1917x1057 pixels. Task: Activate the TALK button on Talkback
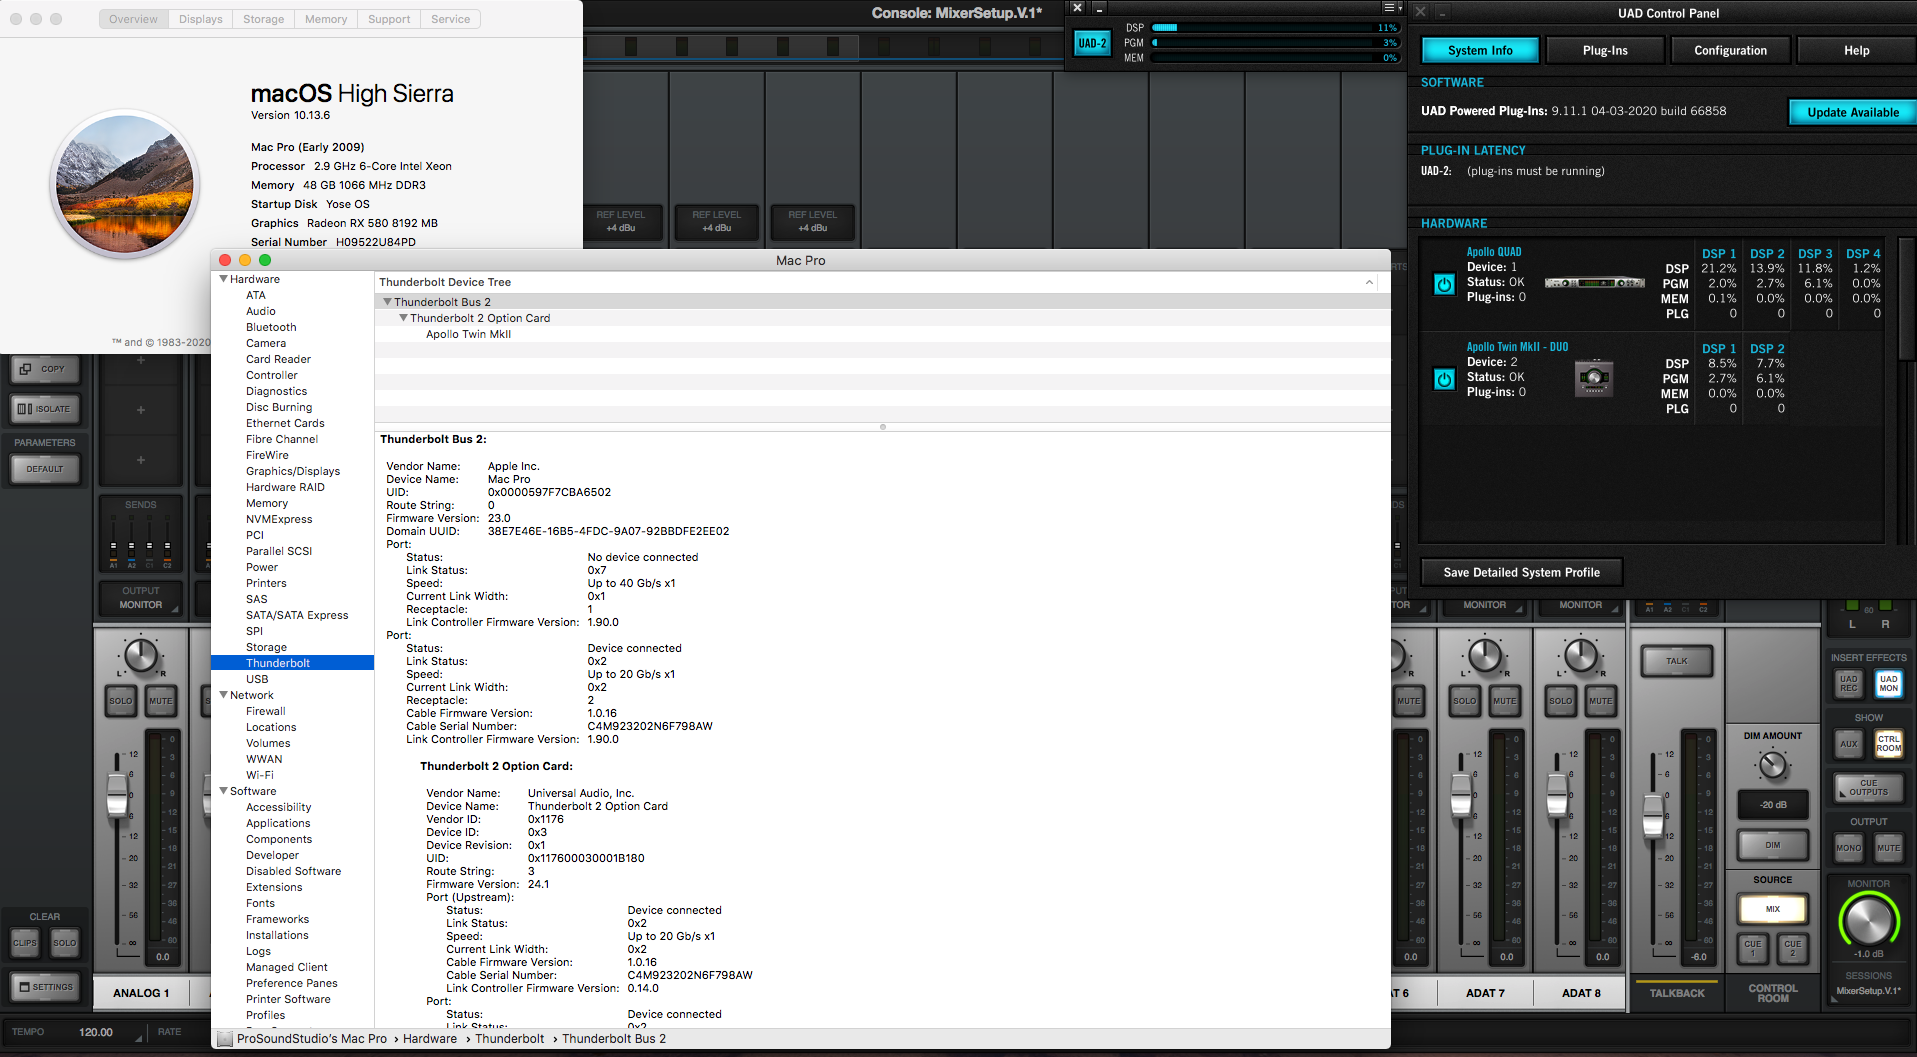[1677, 661]
